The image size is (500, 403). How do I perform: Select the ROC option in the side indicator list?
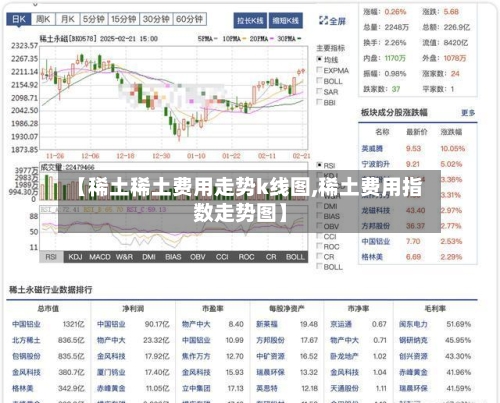tap(328, 247)
